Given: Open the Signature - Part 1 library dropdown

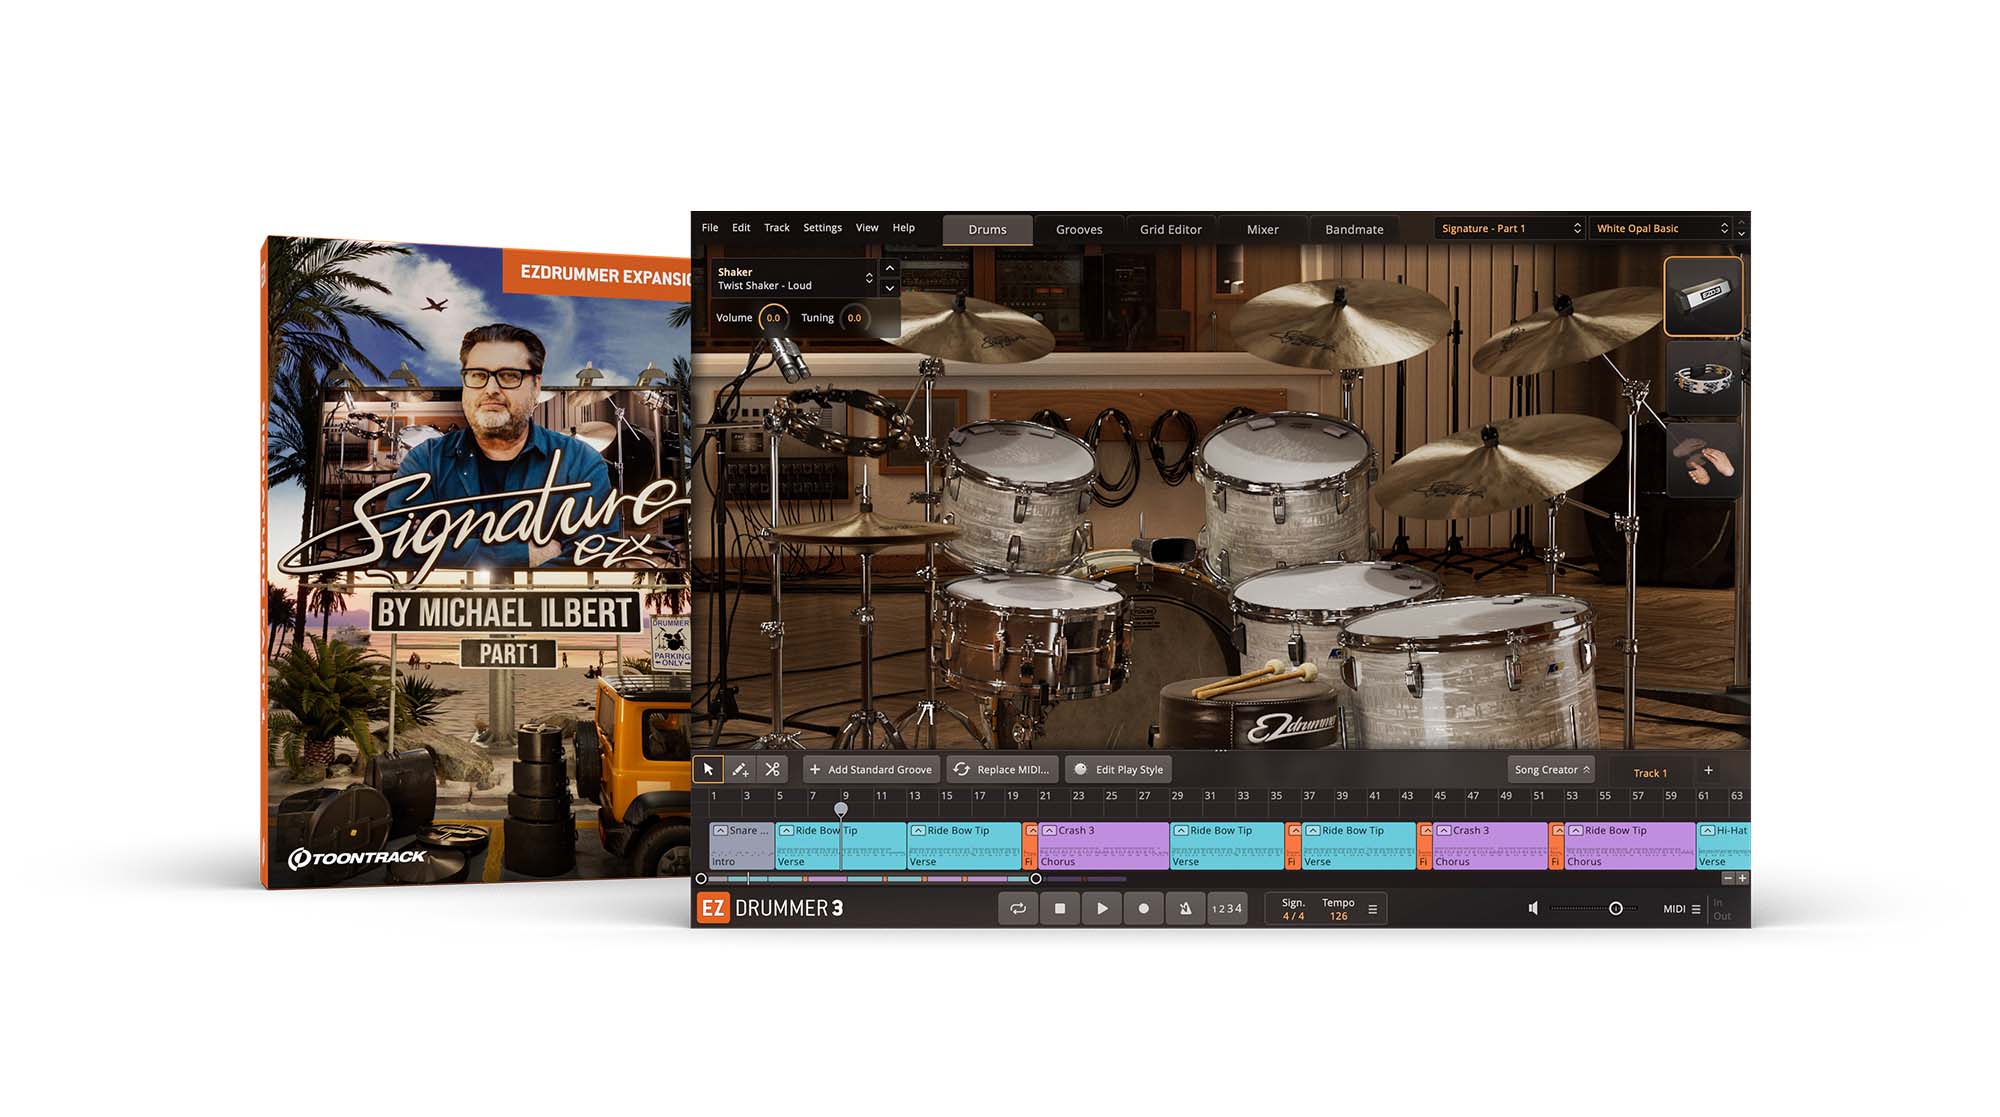Looking at the screenshot, I should (1510, 229).
